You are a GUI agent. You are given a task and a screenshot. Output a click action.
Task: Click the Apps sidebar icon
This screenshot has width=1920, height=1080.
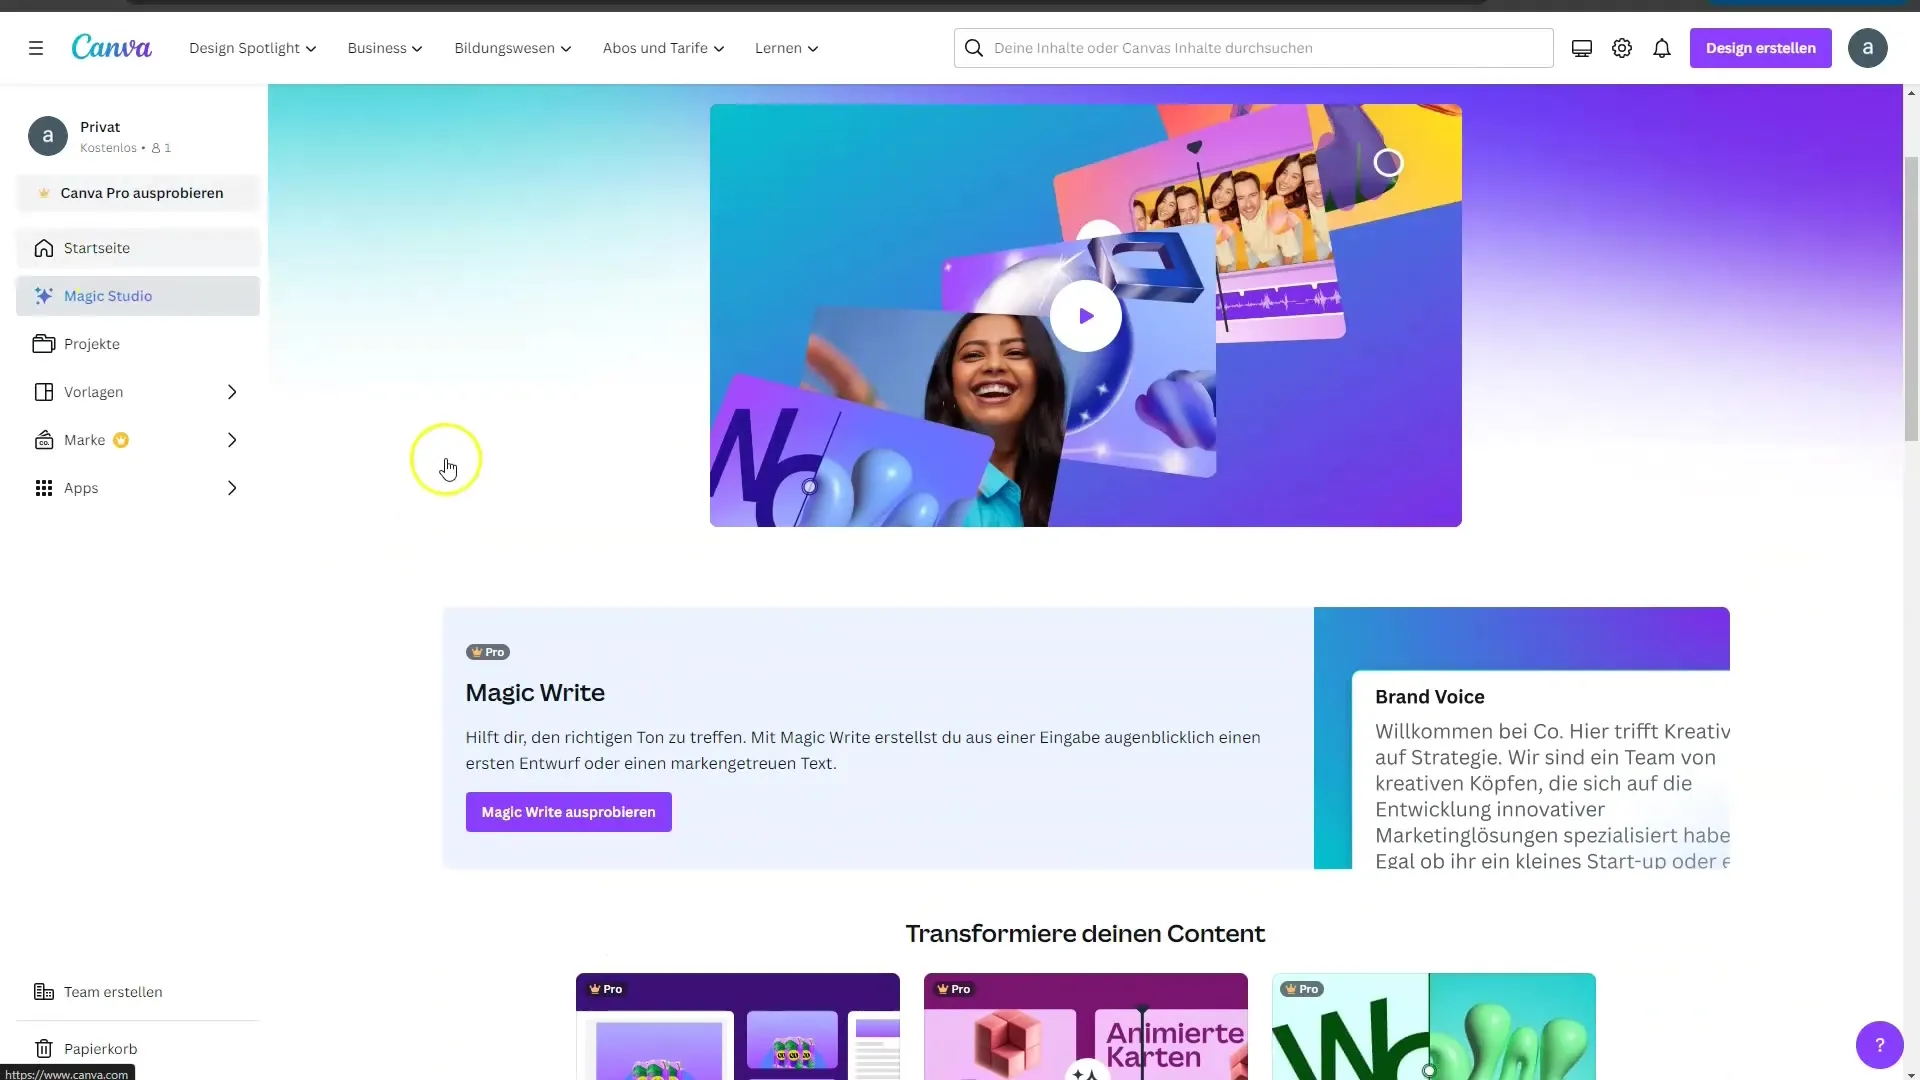(x=44, y=487)
